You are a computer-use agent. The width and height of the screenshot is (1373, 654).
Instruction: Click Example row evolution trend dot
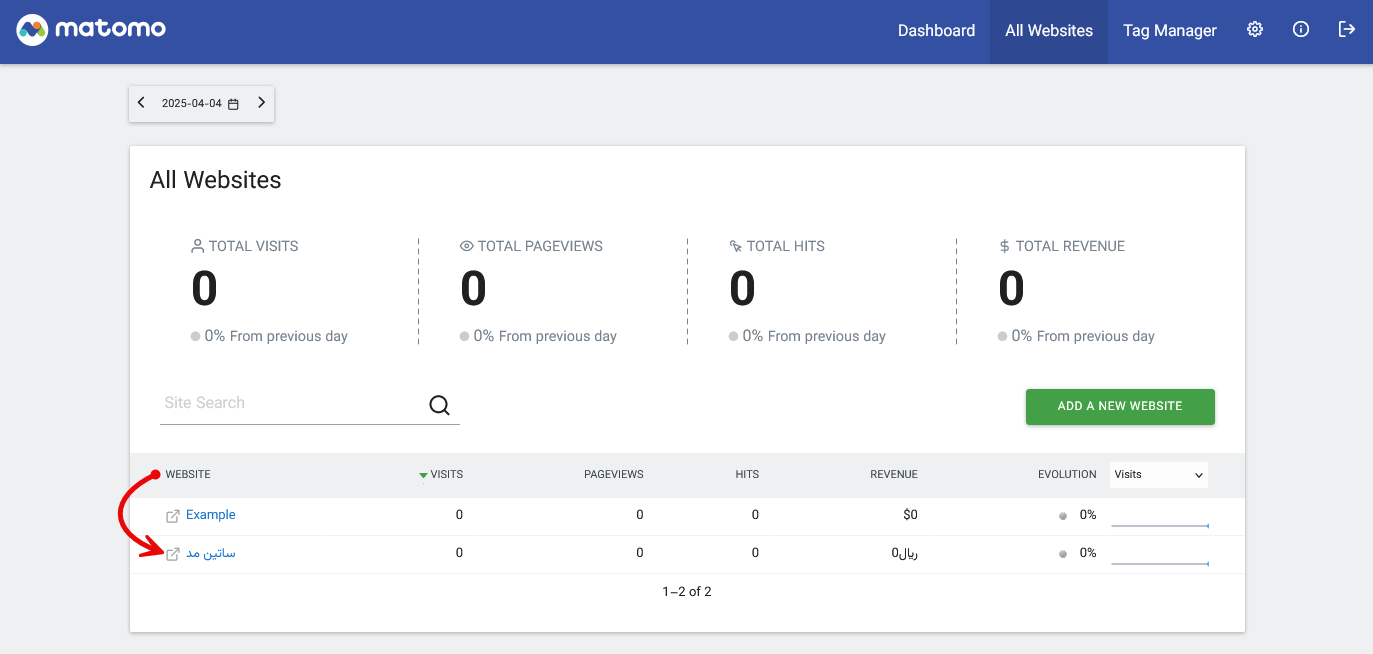tap(1063, 516)
